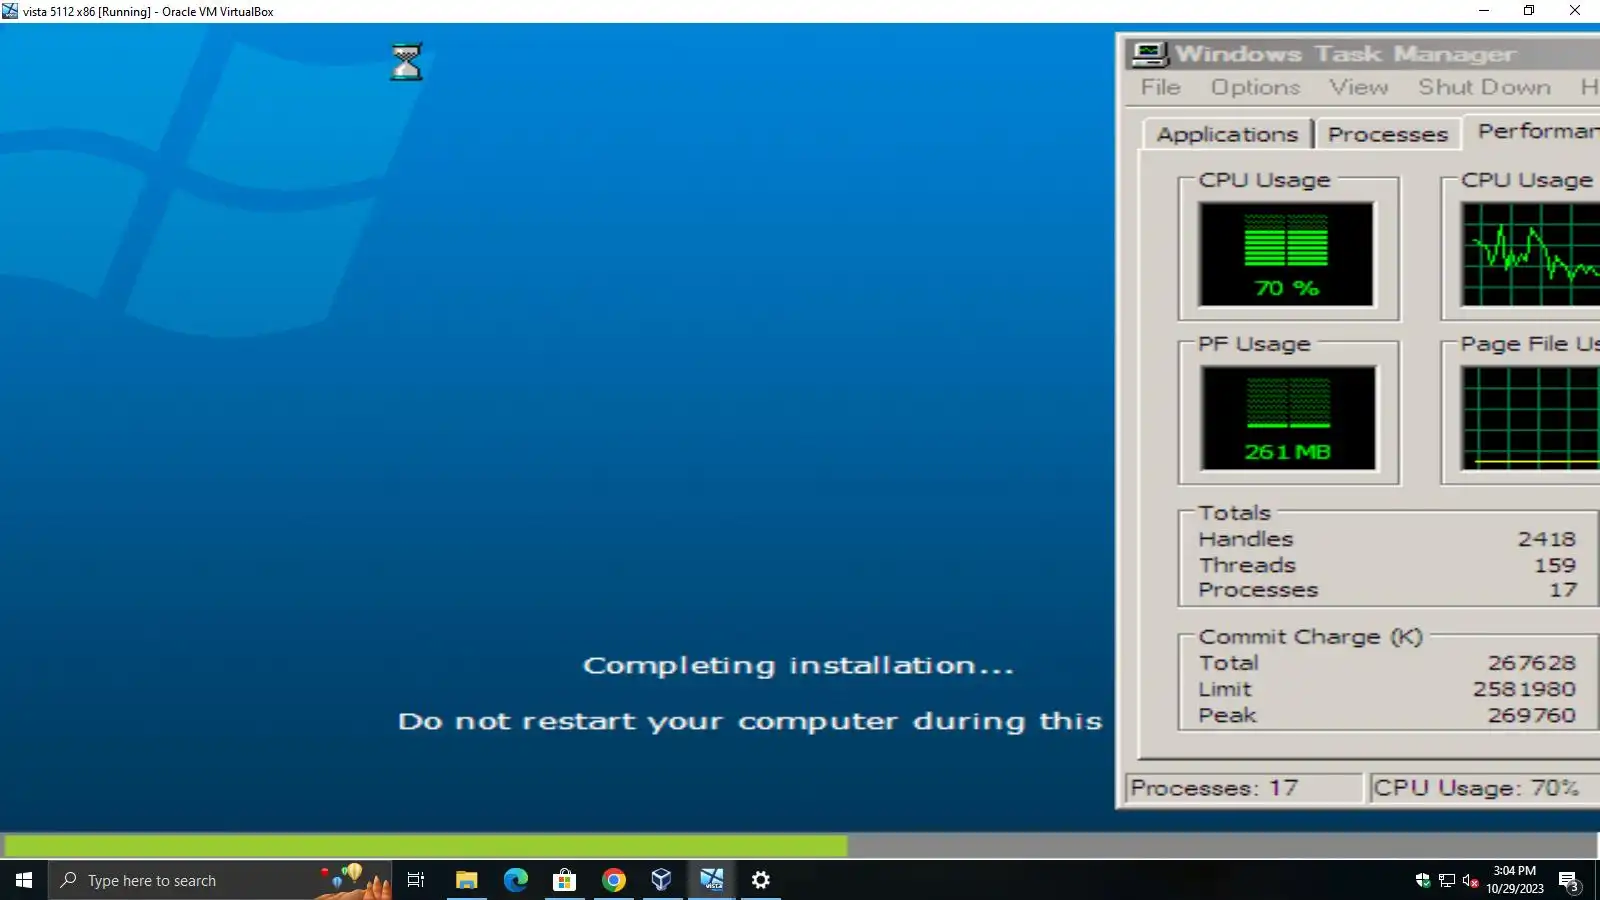Click the Processes value 17 under Totals
Image resolution: width=1600 pixels, height=900 pixels.
point(1563,590)
